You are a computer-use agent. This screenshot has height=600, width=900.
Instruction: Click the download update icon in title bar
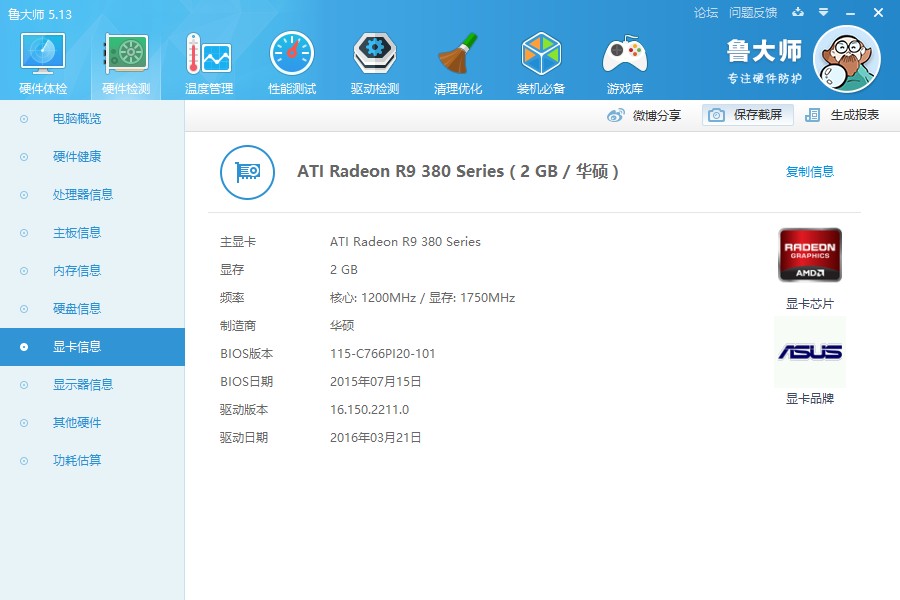click(x=798, y=12)
